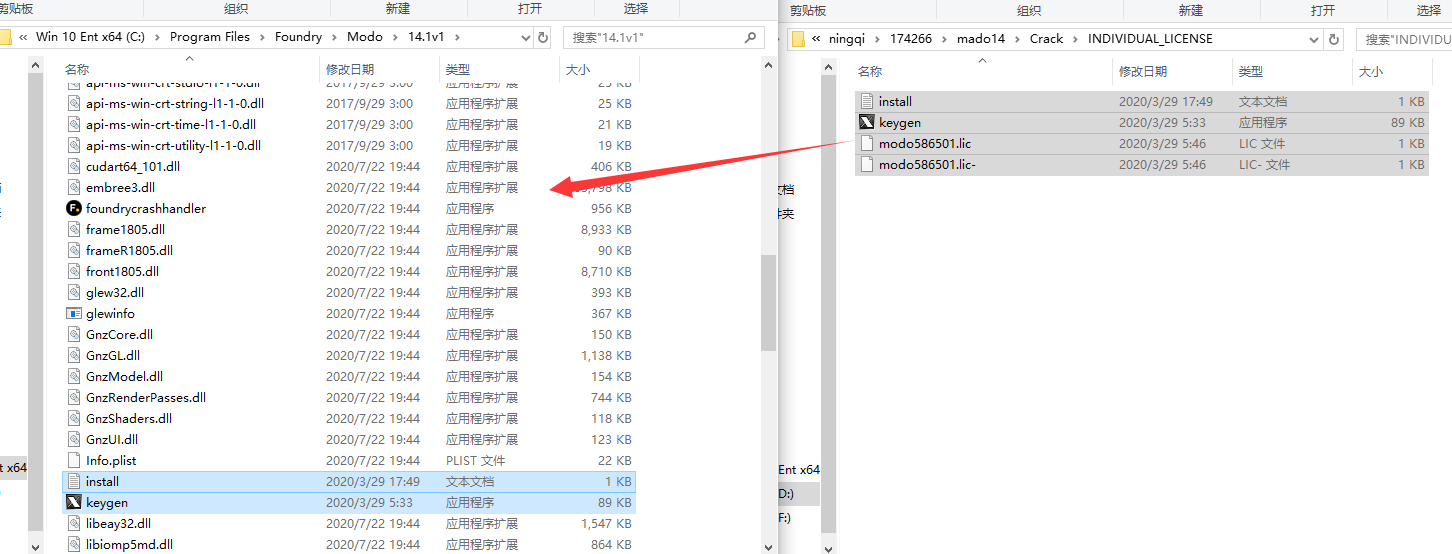Select the libeay32.dll file icon
The height and width of the screenshot is (554, 1452).
[x=73, y=523]
